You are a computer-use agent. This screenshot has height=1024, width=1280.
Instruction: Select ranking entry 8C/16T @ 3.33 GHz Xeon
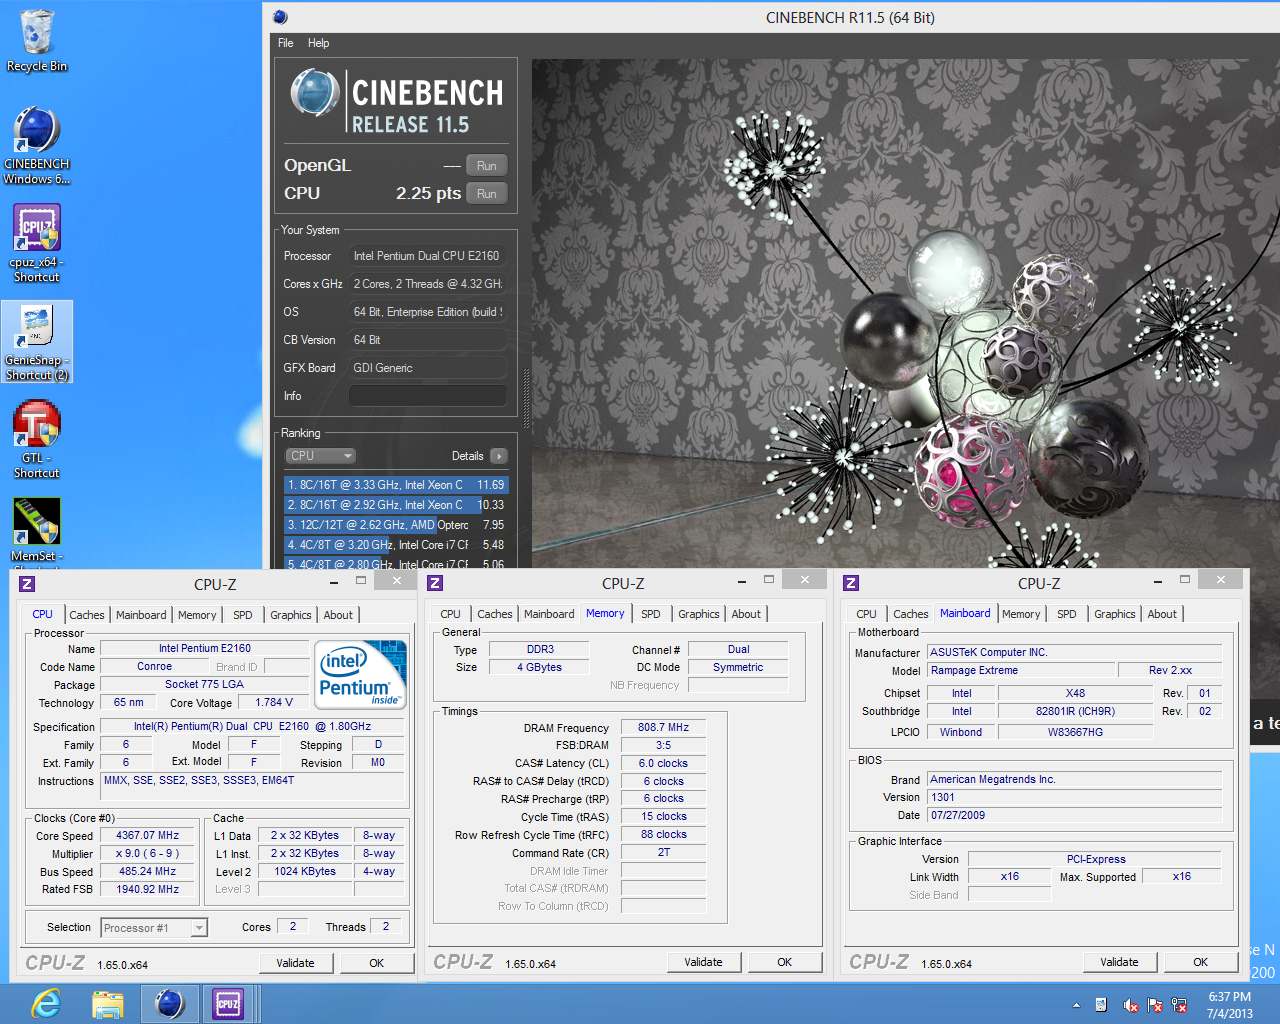click(x=397, y=485)
